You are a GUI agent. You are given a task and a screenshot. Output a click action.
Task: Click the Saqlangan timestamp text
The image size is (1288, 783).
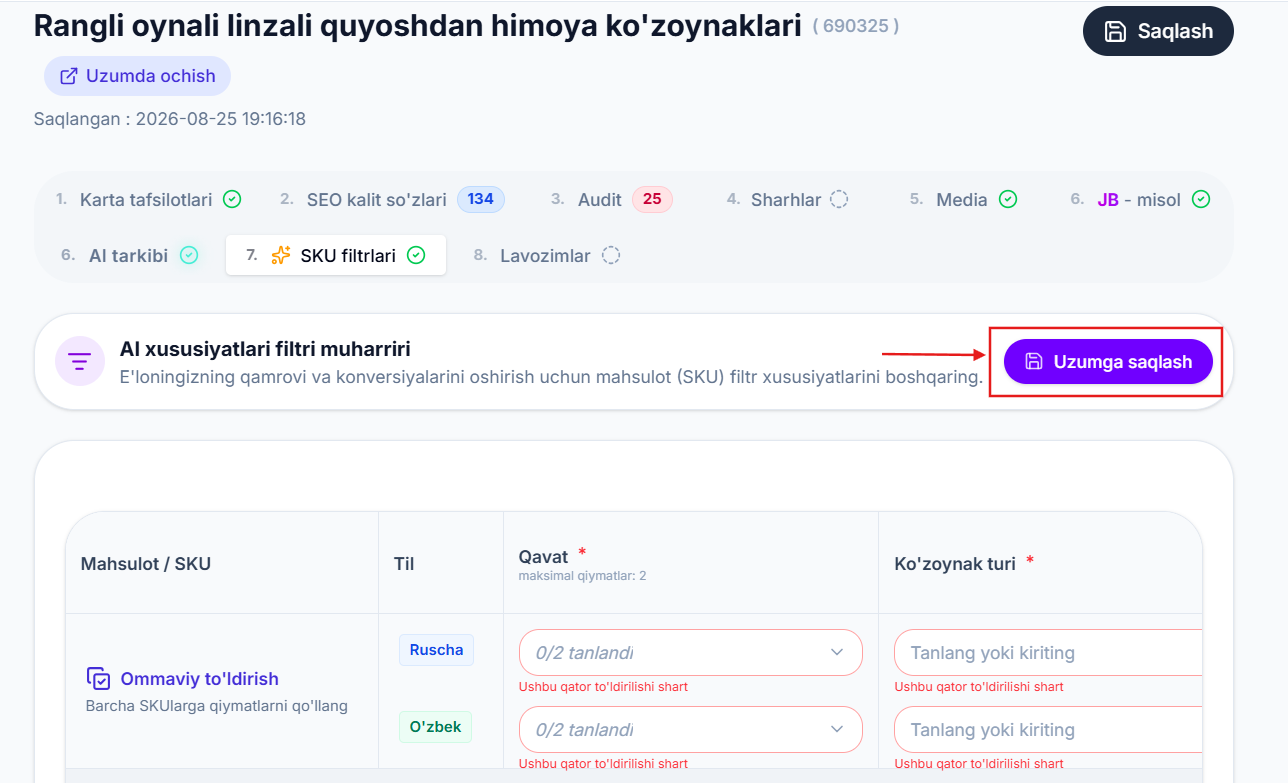click(170, 119)
